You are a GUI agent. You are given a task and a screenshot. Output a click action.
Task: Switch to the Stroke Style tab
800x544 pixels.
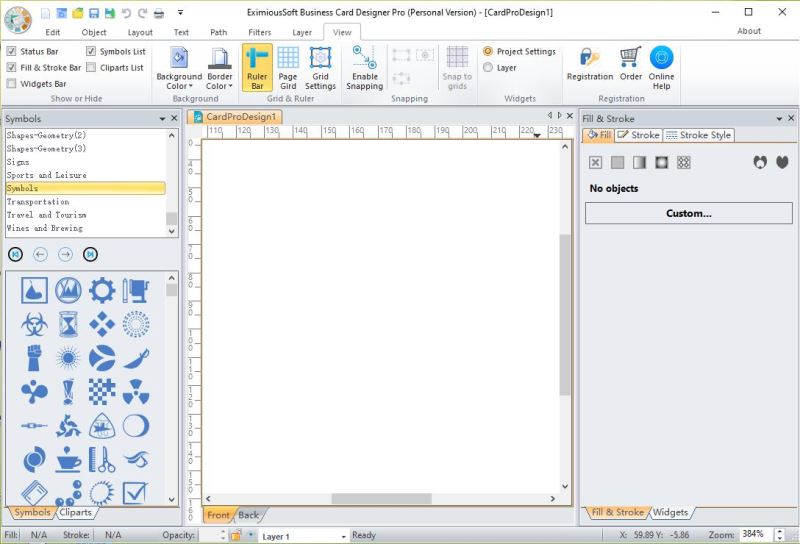pyautogui.click(x=698, y=135)
